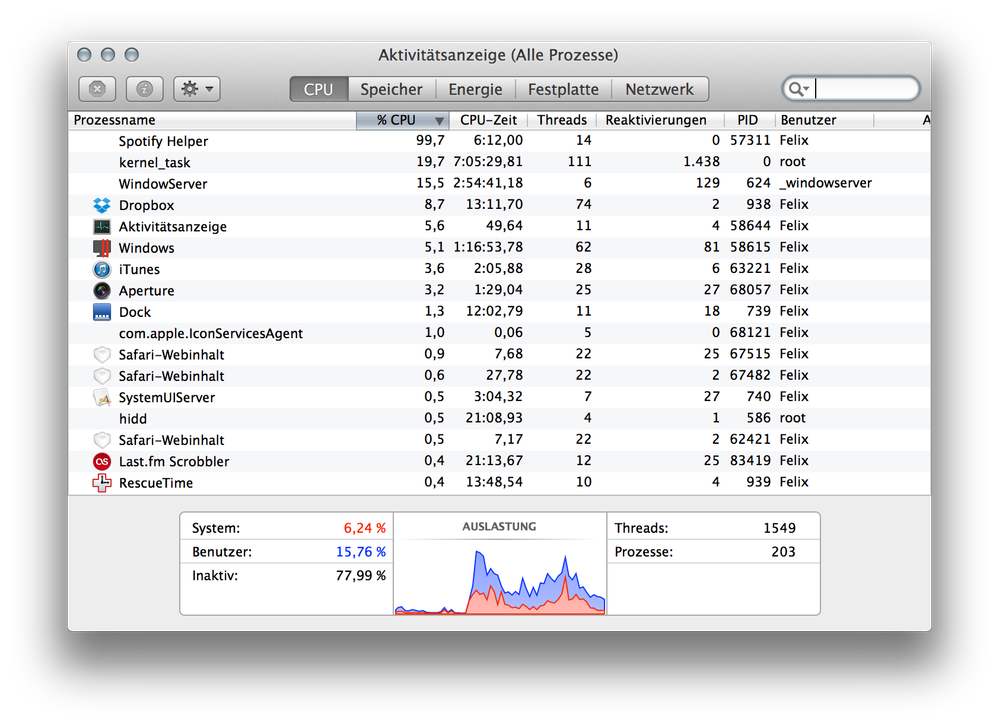The height and width of the screenshot is (725, 999).
Task: Click thread count 111 of kernel_task
Action: coord(580,162)
